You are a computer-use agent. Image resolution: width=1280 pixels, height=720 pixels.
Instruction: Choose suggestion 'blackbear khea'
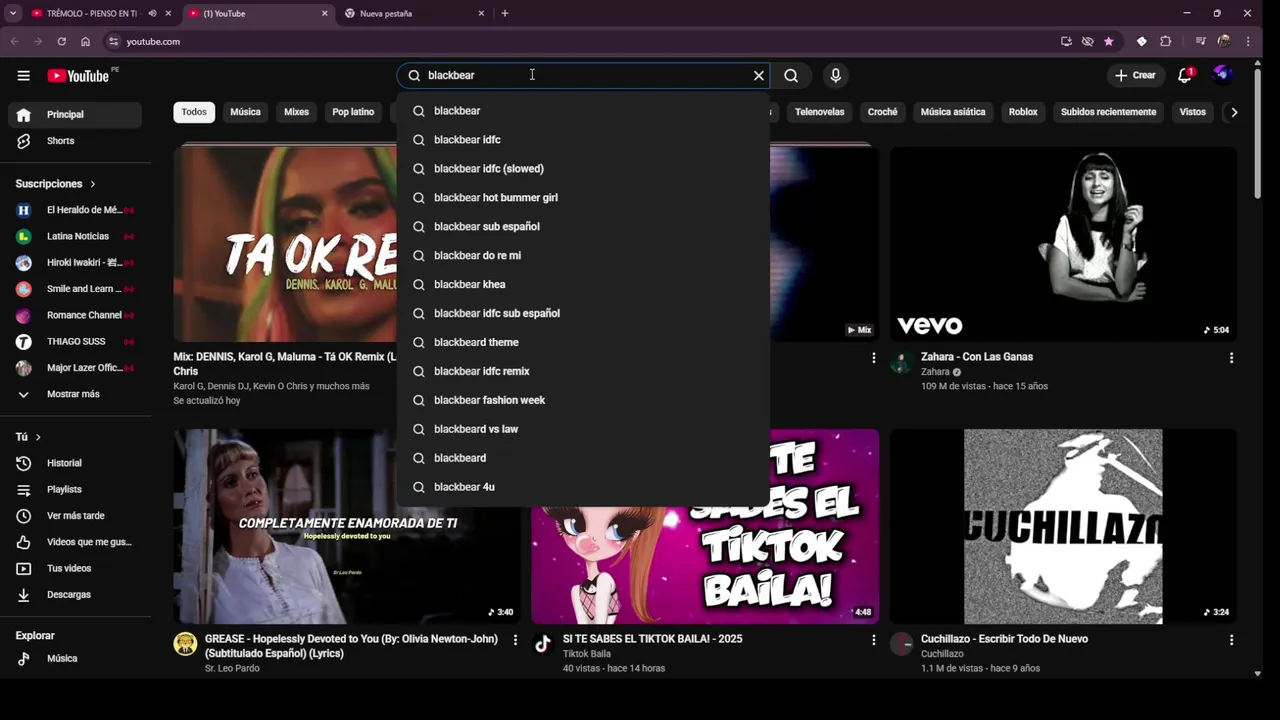pyautogui.click(x=583, y=285)
